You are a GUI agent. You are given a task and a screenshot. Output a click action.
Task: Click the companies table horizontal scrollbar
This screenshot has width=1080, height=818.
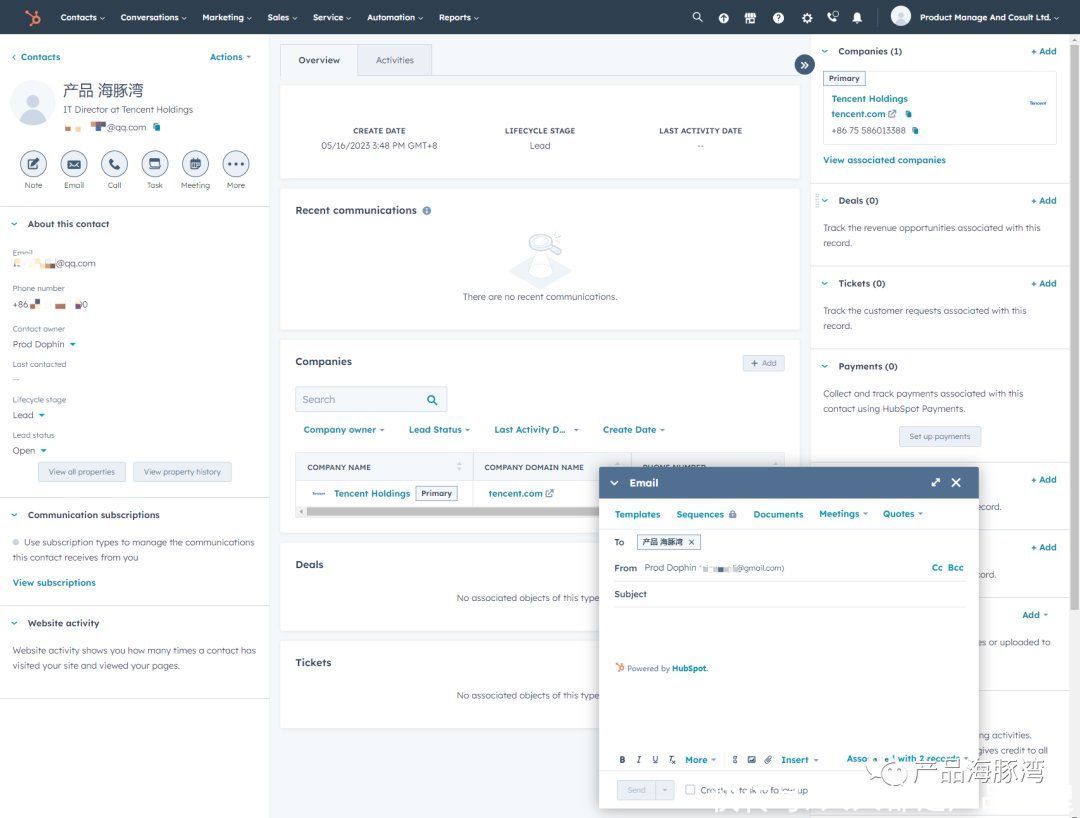452,512
